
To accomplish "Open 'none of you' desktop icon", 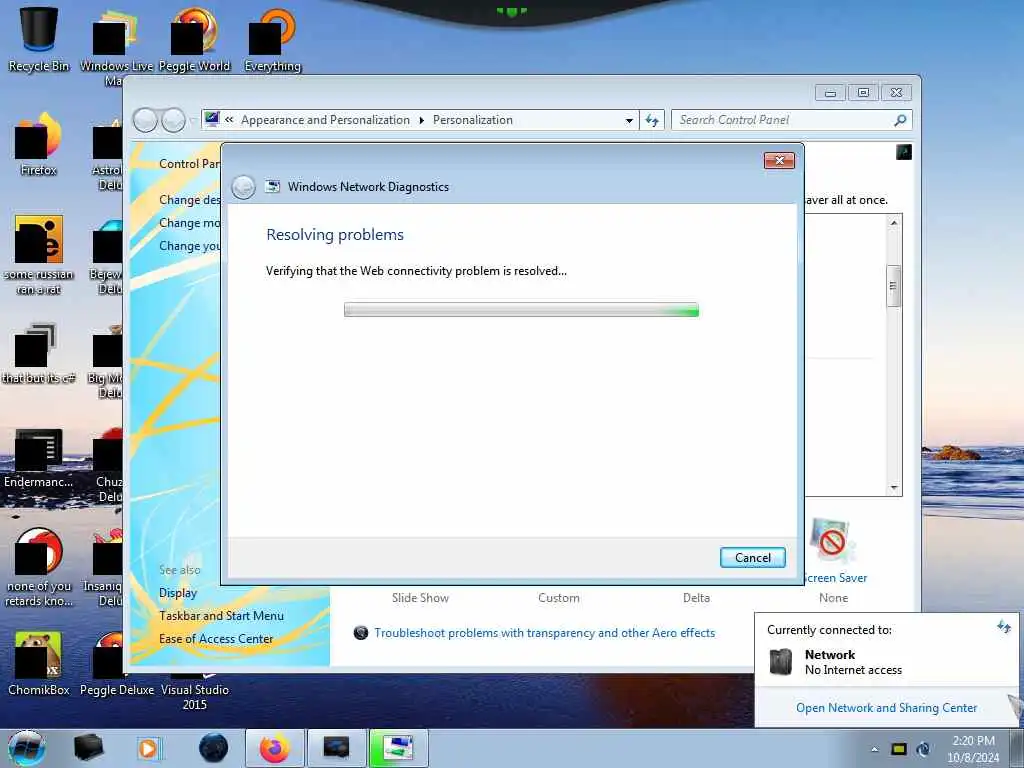I will pos(39,567).
